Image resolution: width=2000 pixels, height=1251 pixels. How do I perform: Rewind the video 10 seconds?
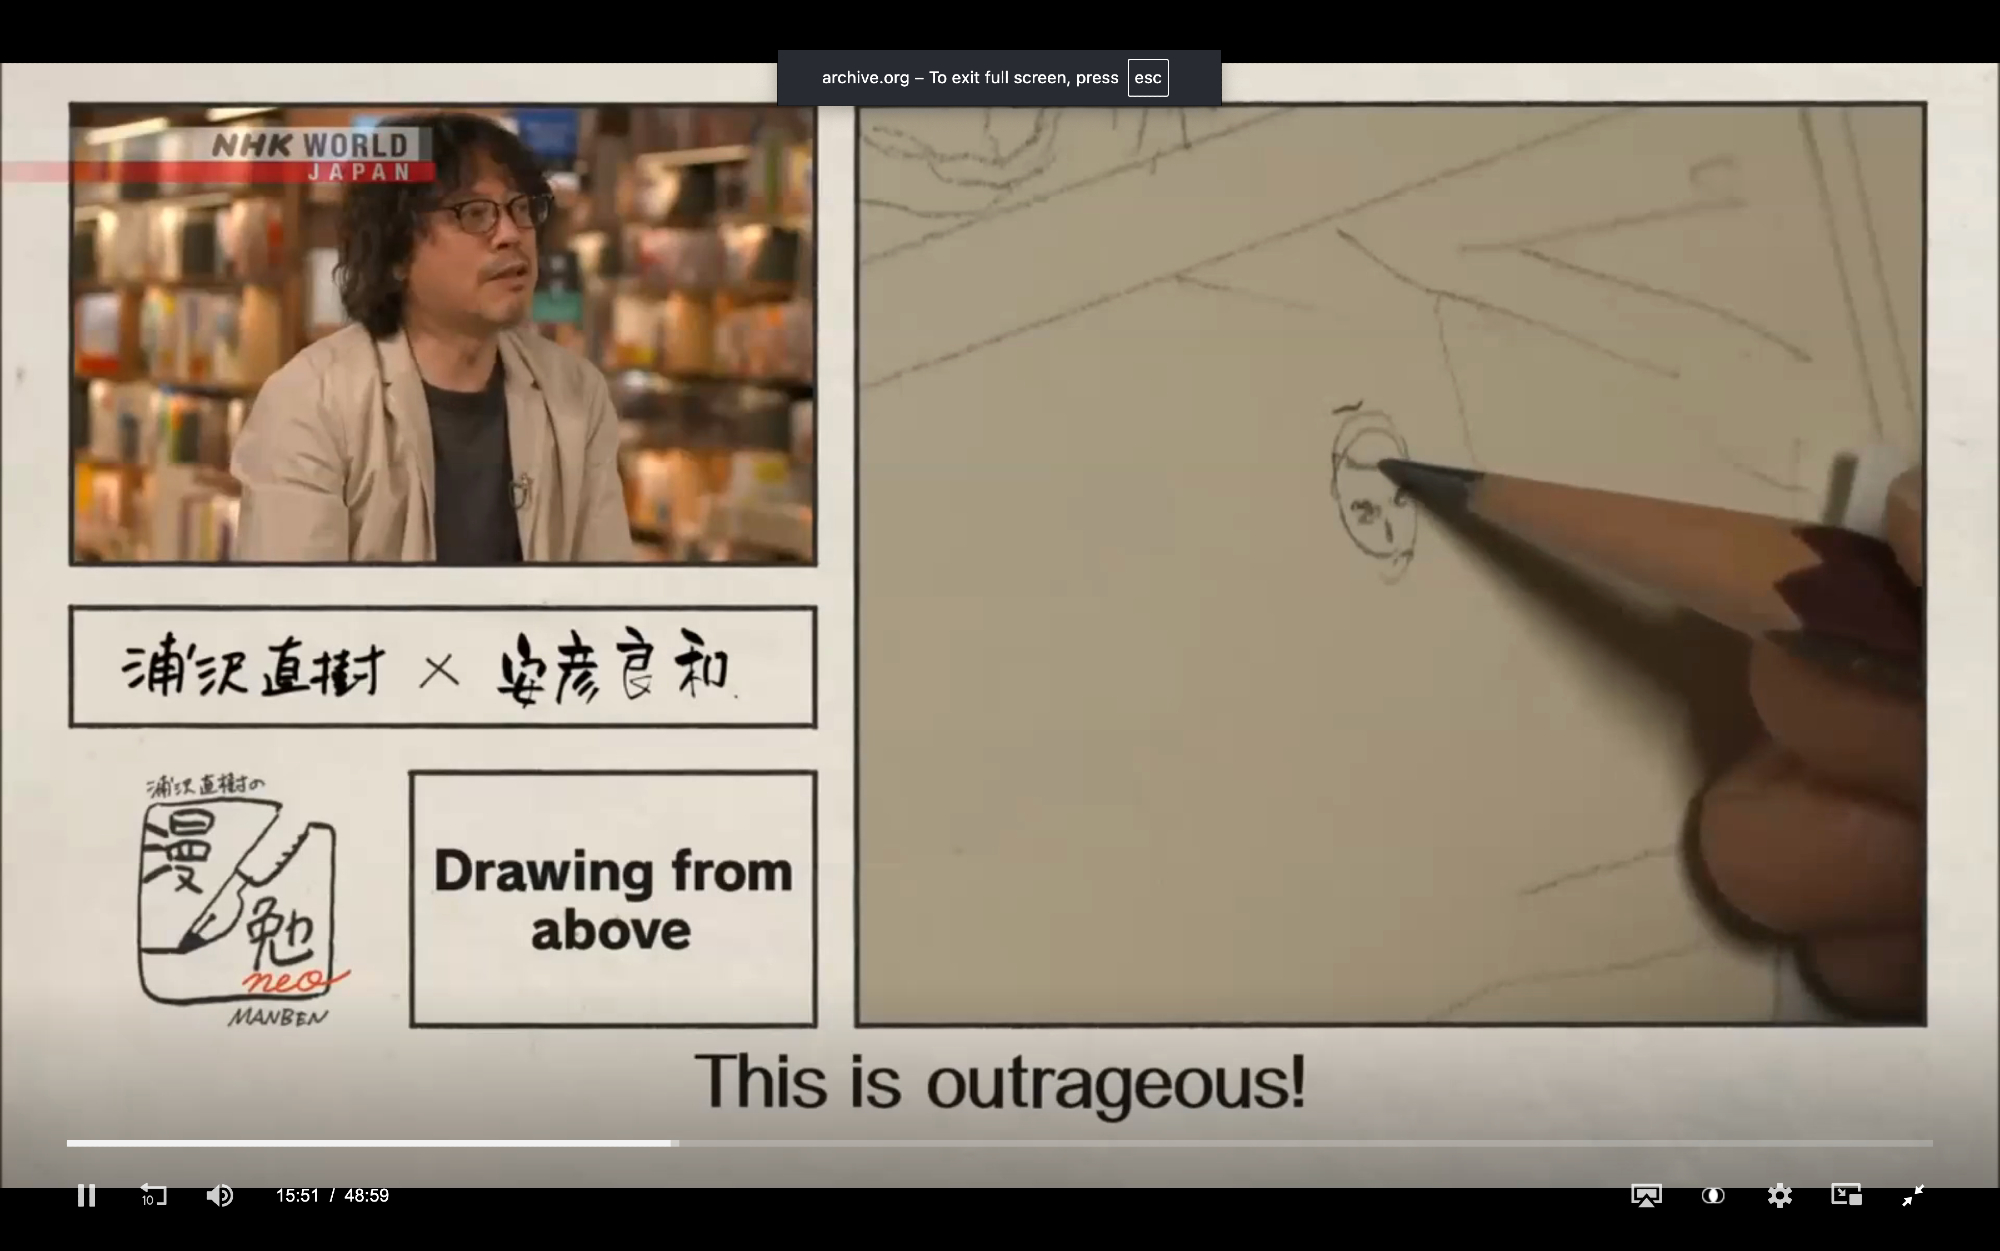pyautogui.click(x=153, y=1195)
